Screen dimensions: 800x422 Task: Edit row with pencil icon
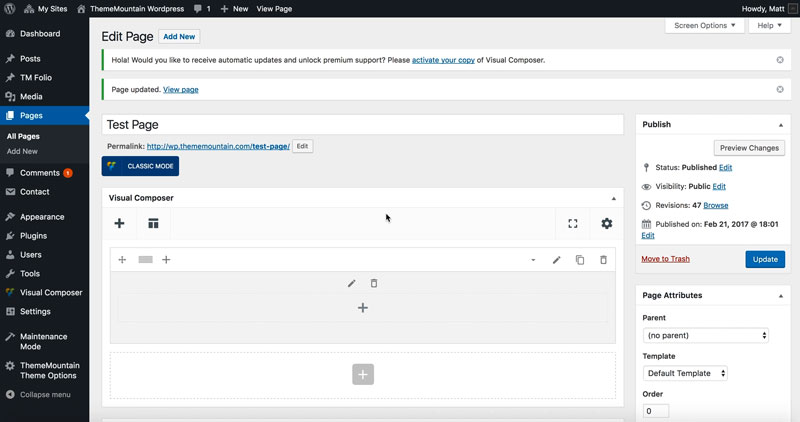click(x=557, y=260)
